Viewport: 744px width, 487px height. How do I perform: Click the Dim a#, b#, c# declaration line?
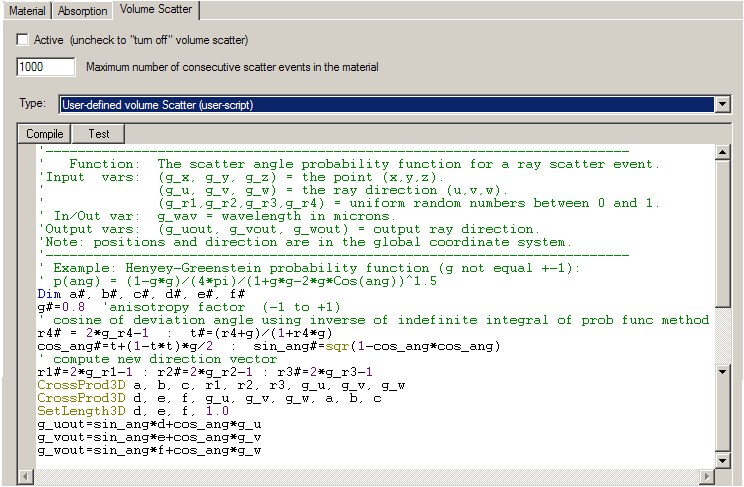tap(140, 294)
